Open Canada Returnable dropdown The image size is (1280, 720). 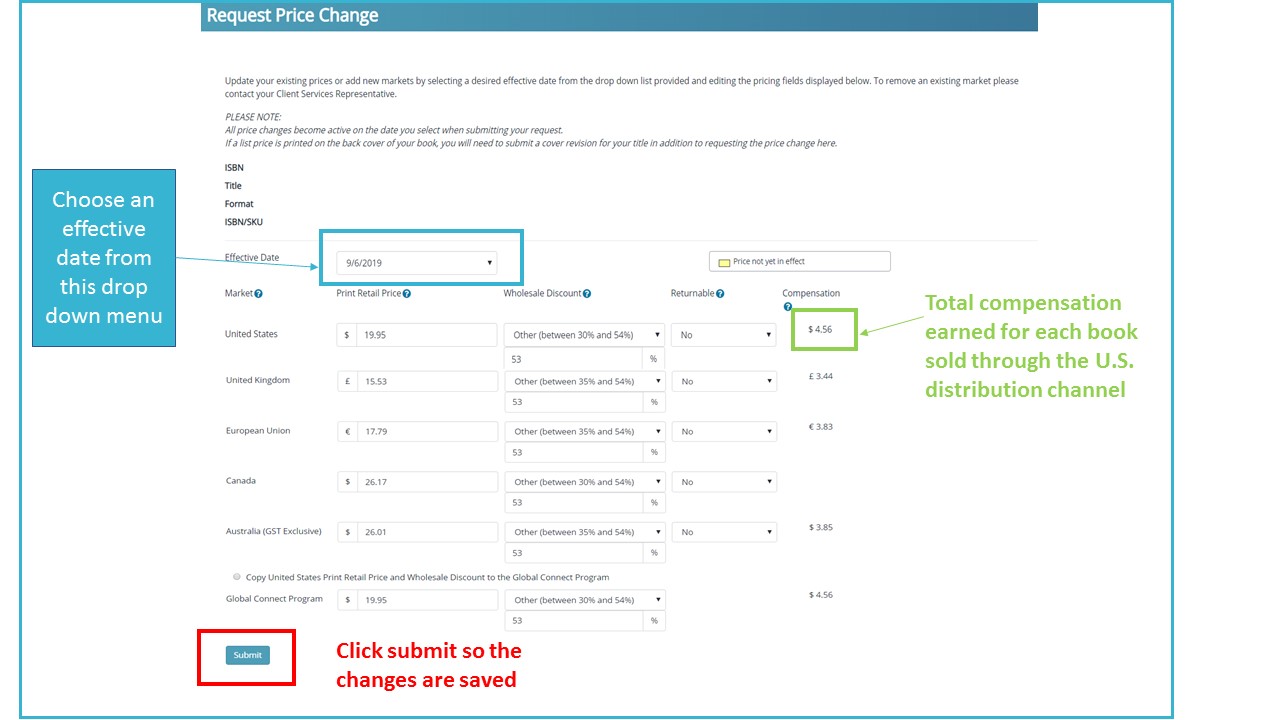point(724,481)
